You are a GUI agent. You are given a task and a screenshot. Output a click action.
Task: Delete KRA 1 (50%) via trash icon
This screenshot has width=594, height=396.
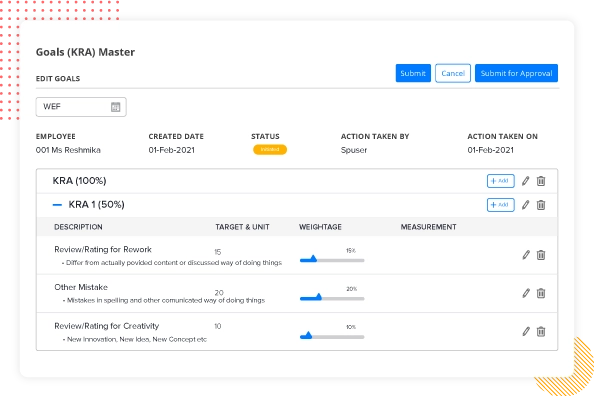[541, 205]
